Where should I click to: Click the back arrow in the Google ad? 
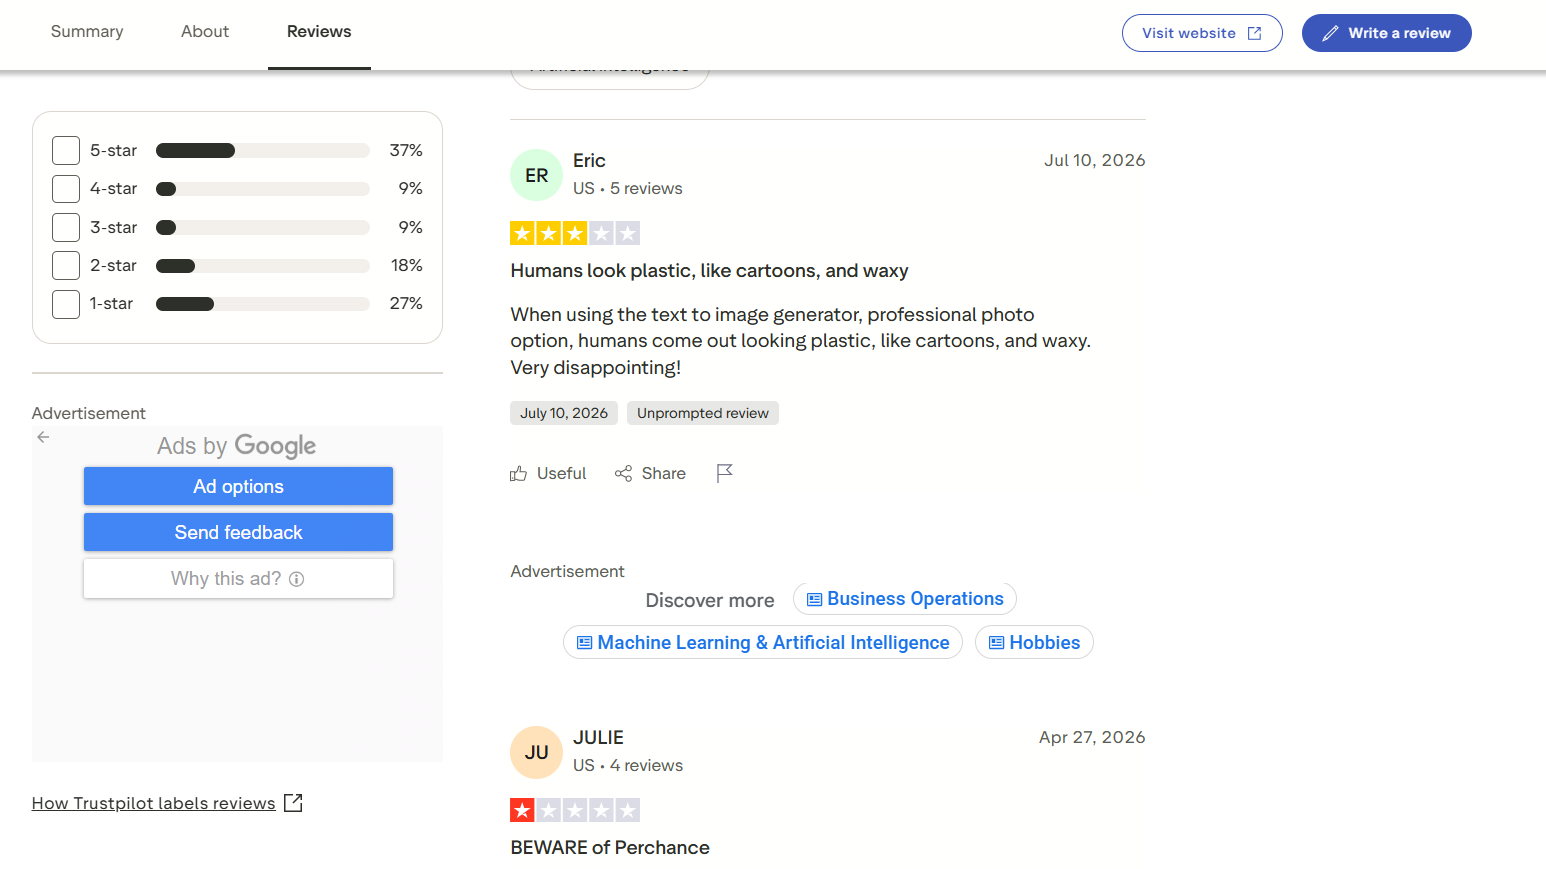click(43, 437)
